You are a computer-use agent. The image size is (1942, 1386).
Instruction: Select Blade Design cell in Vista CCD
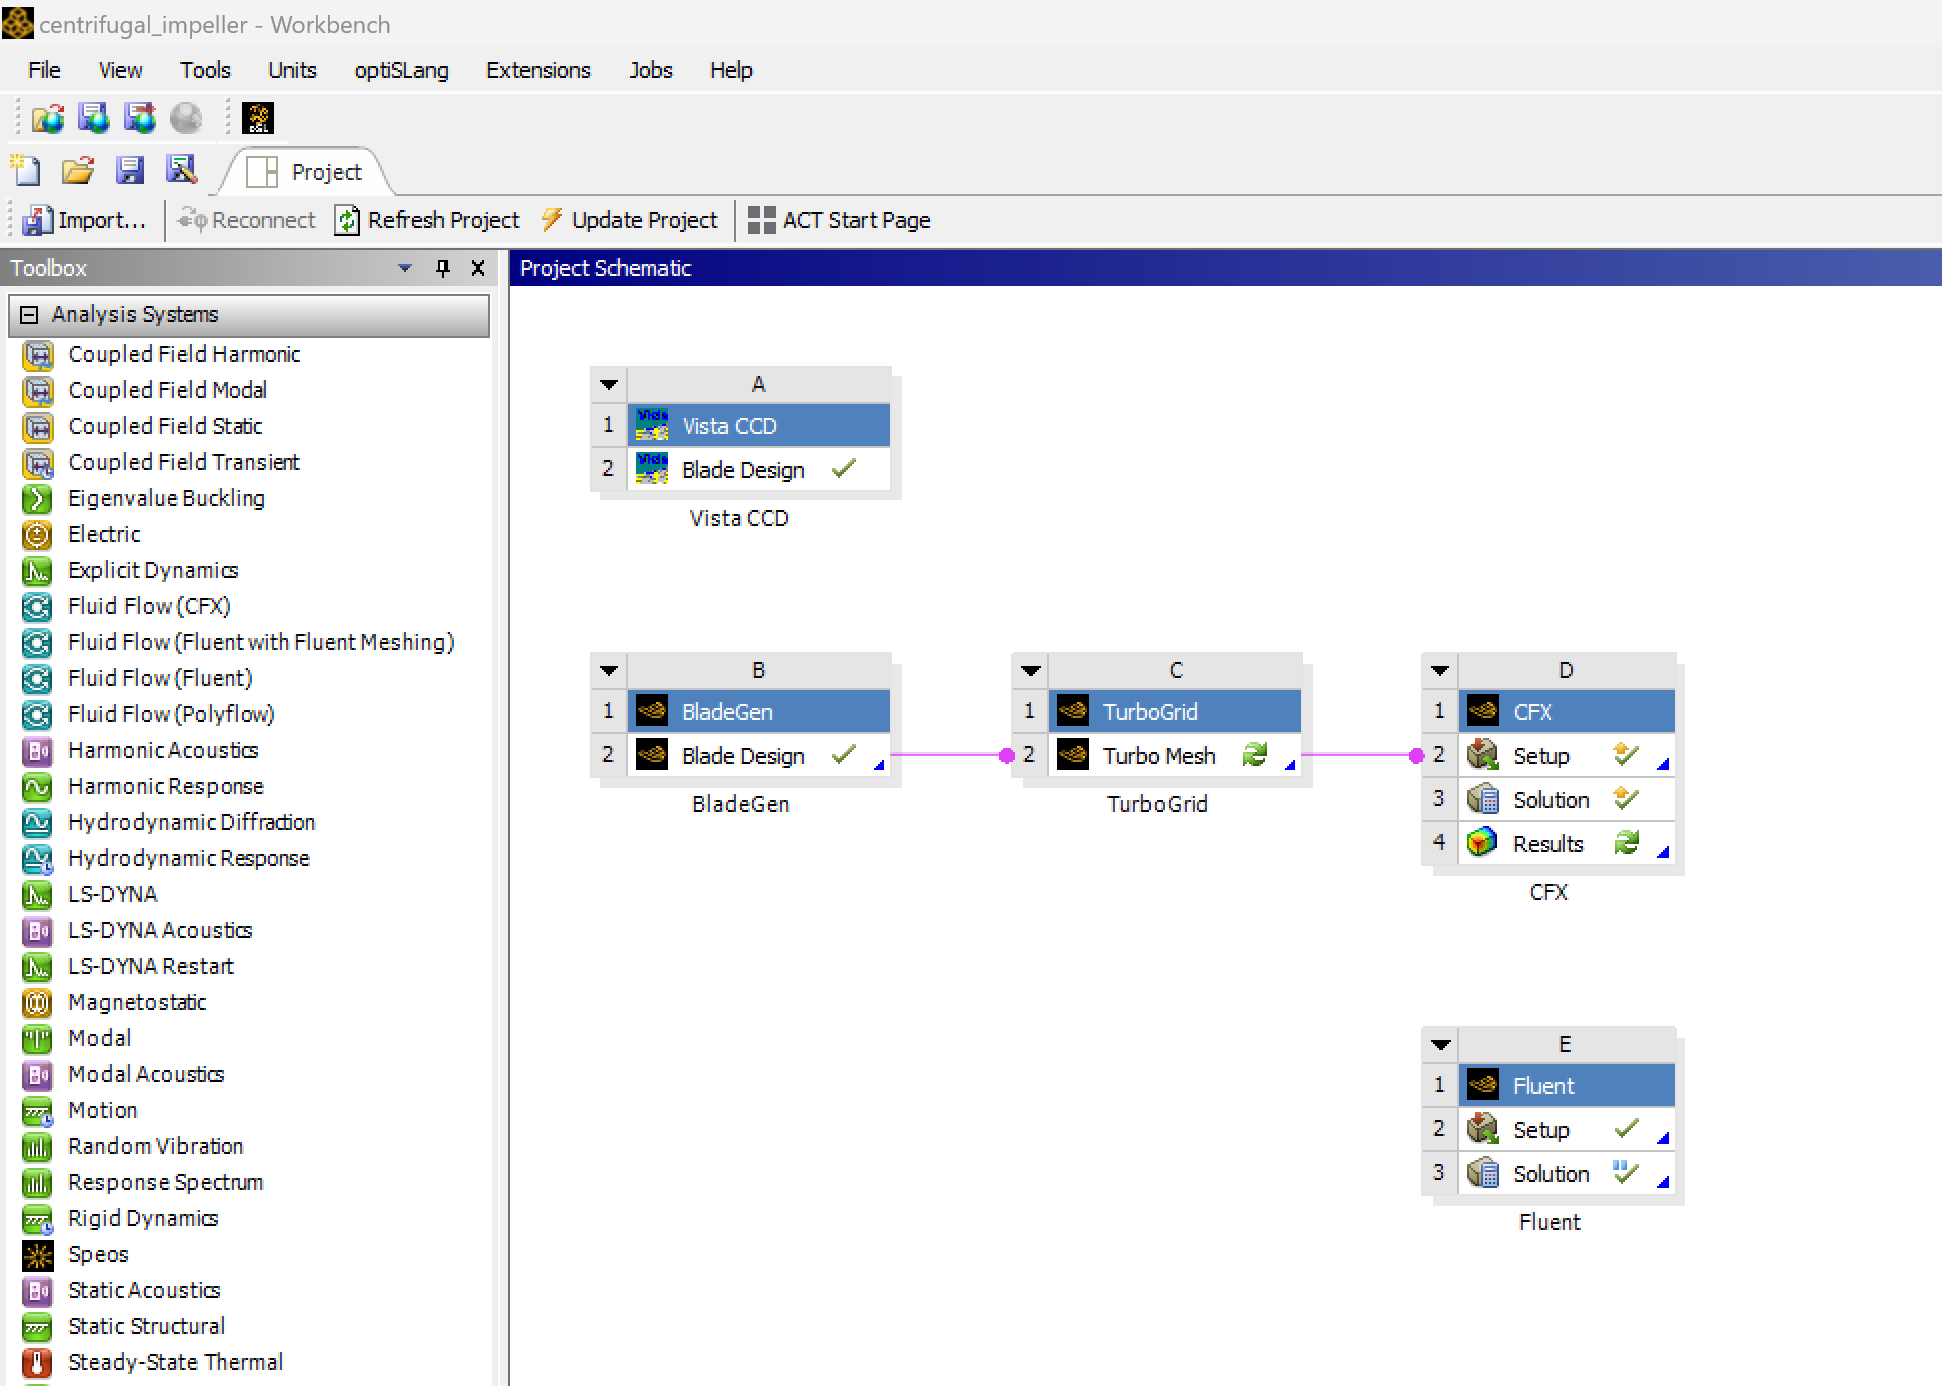pyautogui.click(x=759, y=469)
